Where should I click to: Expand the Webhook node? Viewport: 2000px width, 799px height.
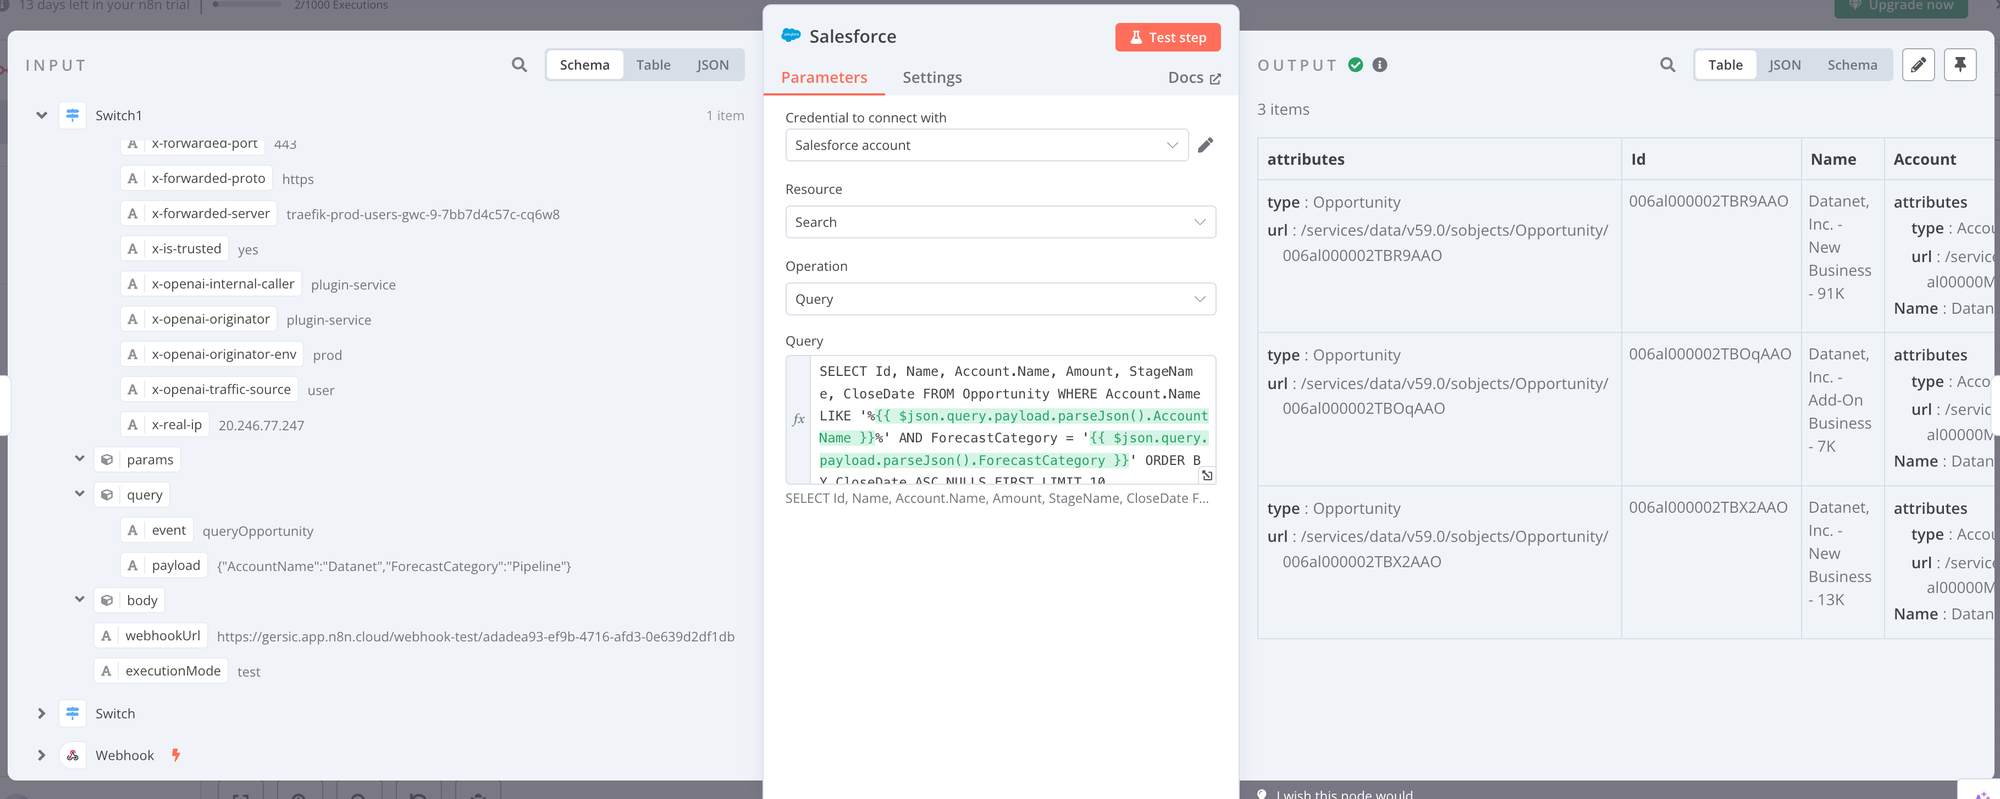(x=42, y=755)
